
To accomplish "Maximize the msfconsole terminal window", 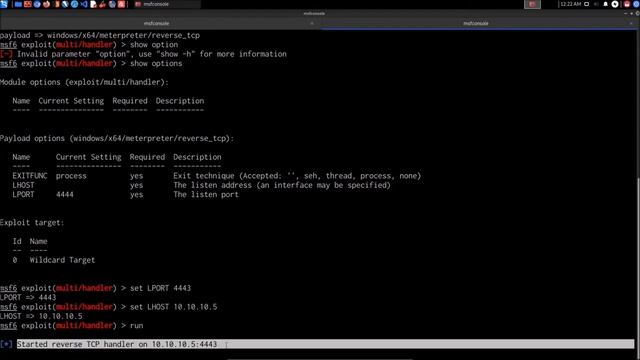I will (631, 13).
